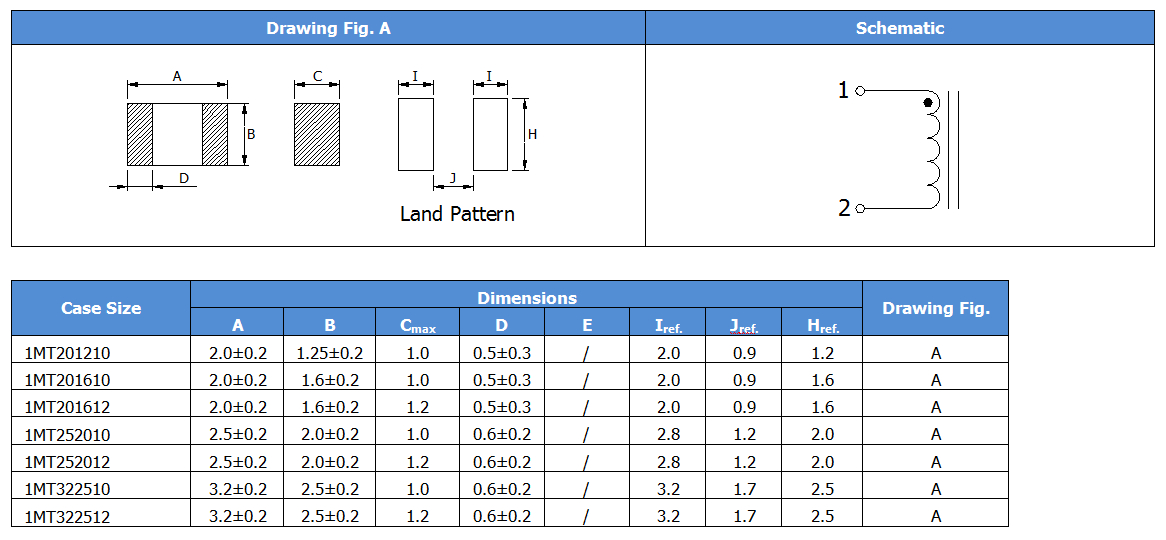Click terminal 1 of the schematic
The height and width of the screenshot is (540, 1166).
click(x=860, y=91)
